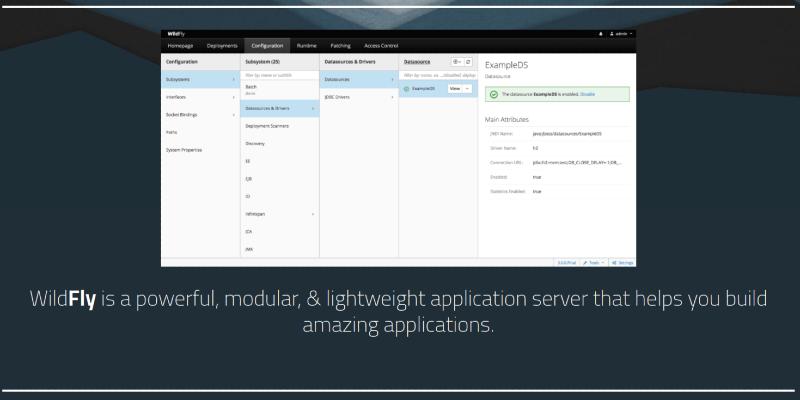Screen dimensions: 800x400
Task: Select the Deployment Scanners subsystem
Action: pyautogui.click(x=267, y=126)
